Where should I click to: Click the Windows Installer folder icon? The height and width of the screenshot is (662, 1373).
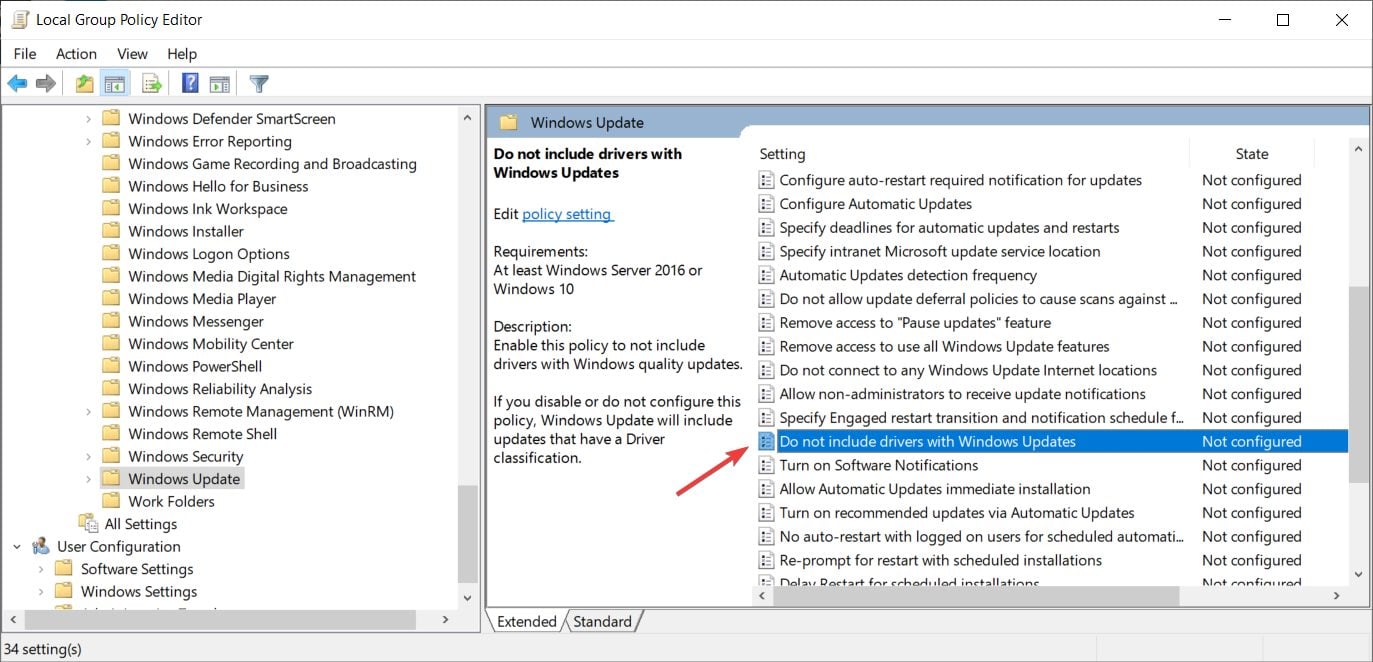pos(111,231)
